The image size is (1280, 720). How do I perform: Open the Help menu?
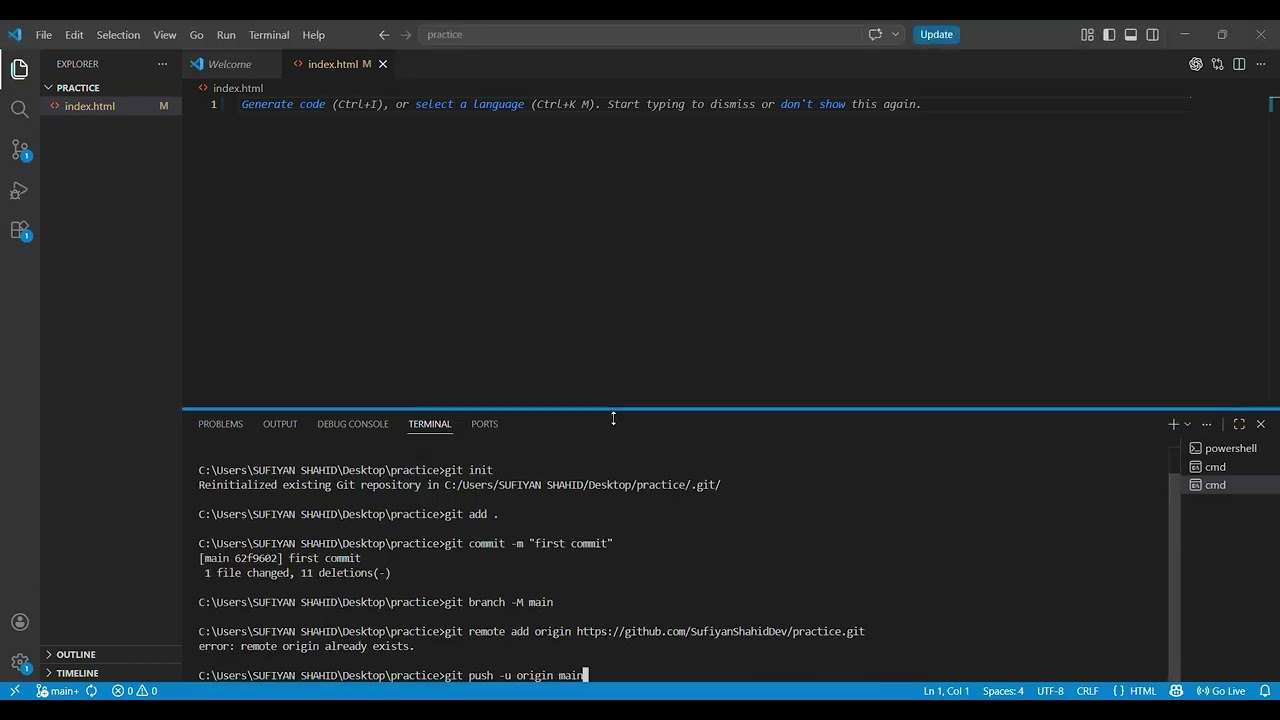point(313,35)
